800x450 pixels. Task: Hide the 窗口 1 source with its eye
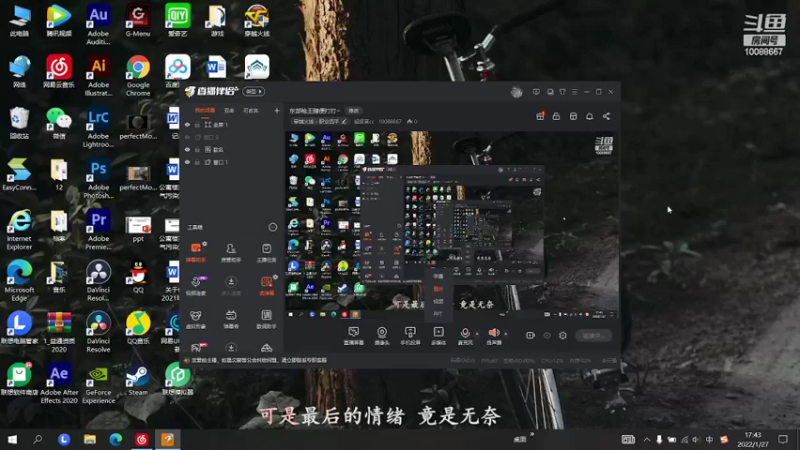coord(187,162)
